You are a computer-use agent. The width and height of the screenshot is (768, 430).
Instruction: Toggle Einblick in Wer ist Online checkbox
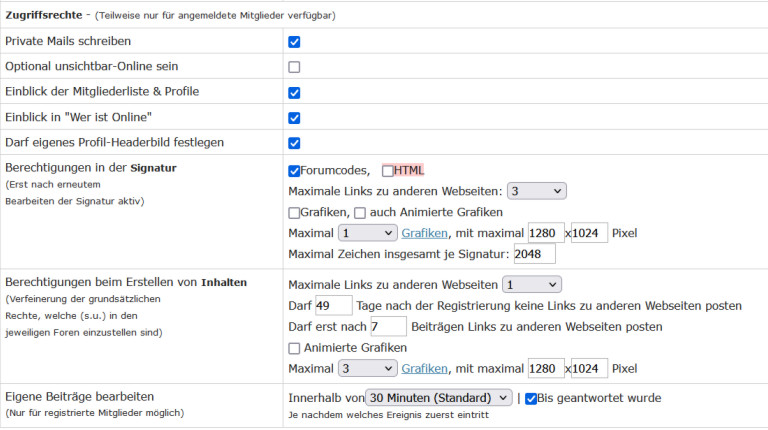tap(294, 118)
